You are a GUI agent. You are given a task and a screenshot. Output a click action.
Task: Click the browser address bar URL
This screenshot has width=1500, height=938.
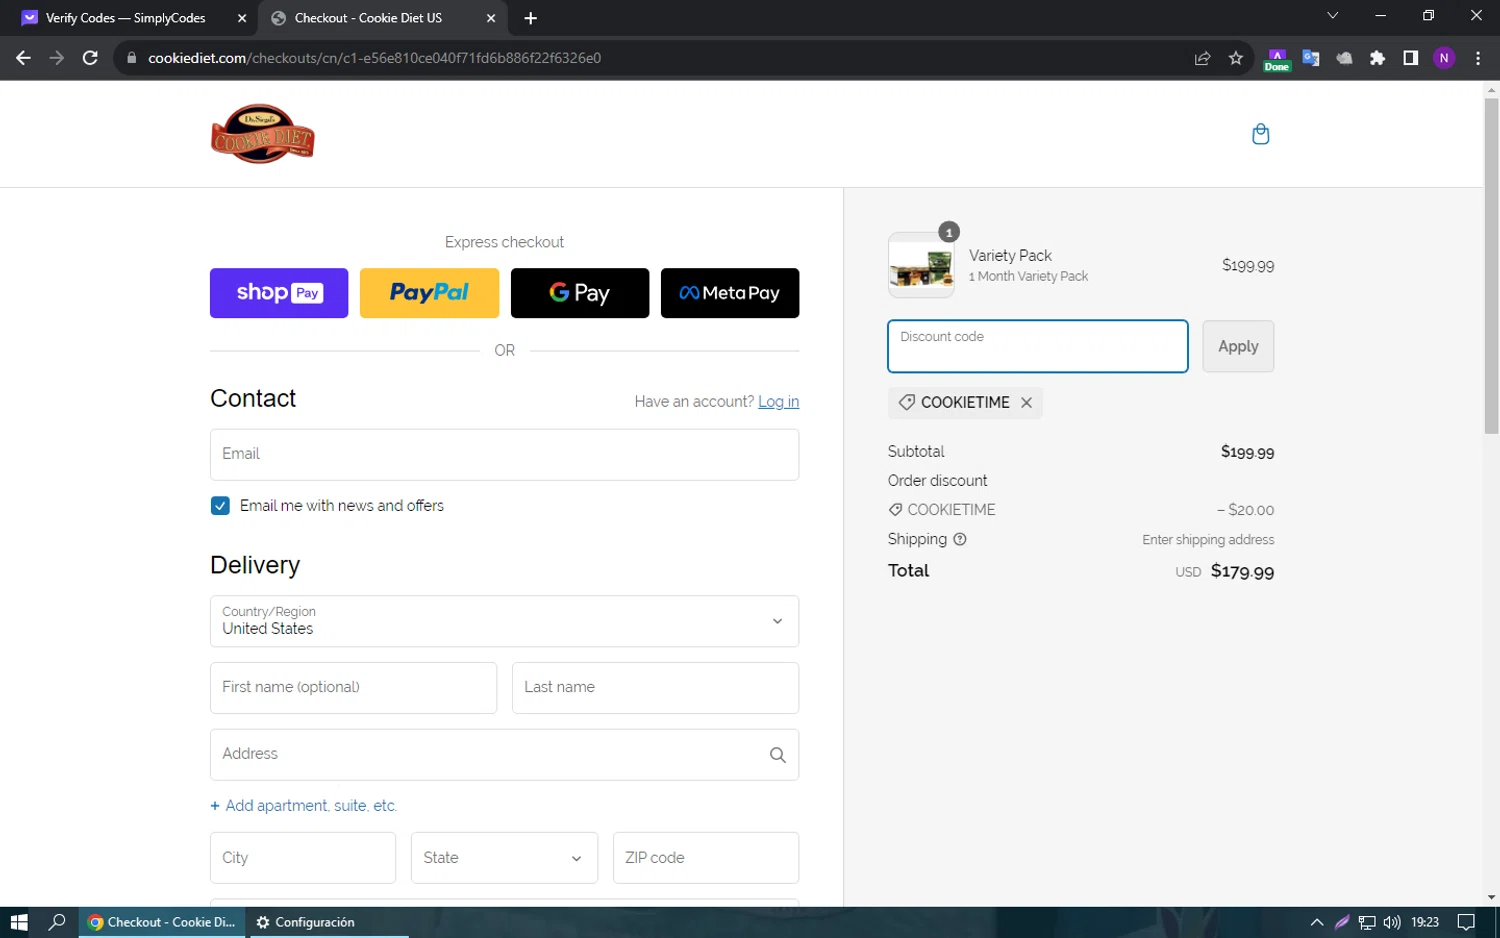tap(375, 58)
